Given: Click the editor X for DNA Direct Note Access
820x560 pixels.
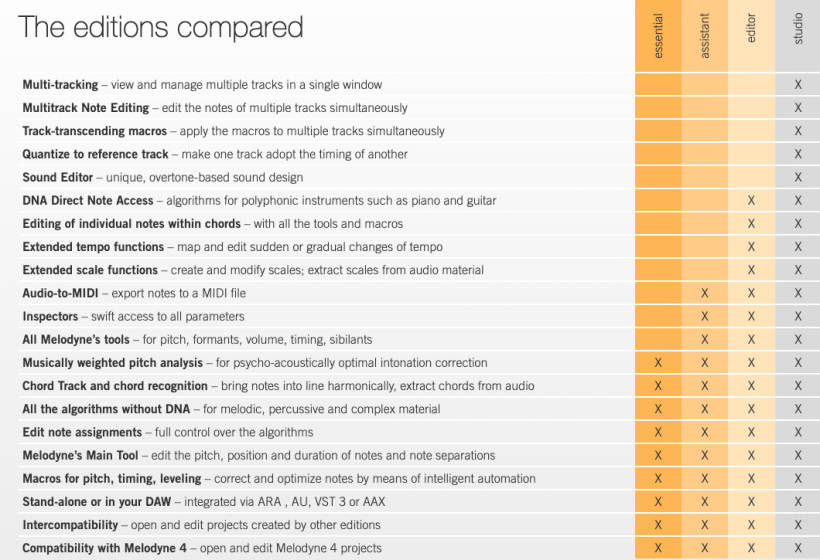Looking at the screenshot, I should [x=751, y=200].
